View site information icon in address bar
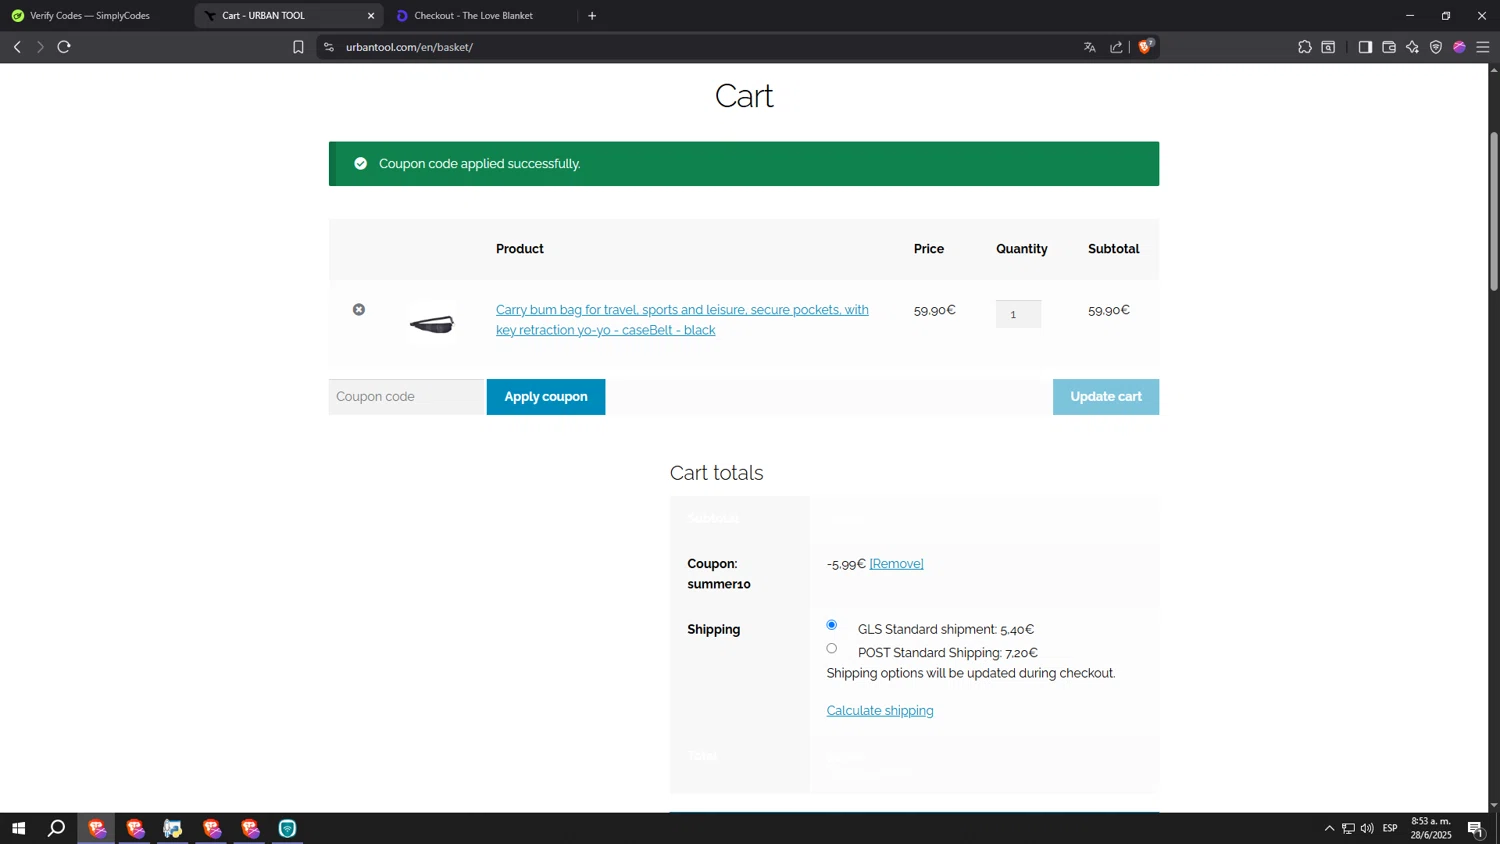 [x=329, y=47]
